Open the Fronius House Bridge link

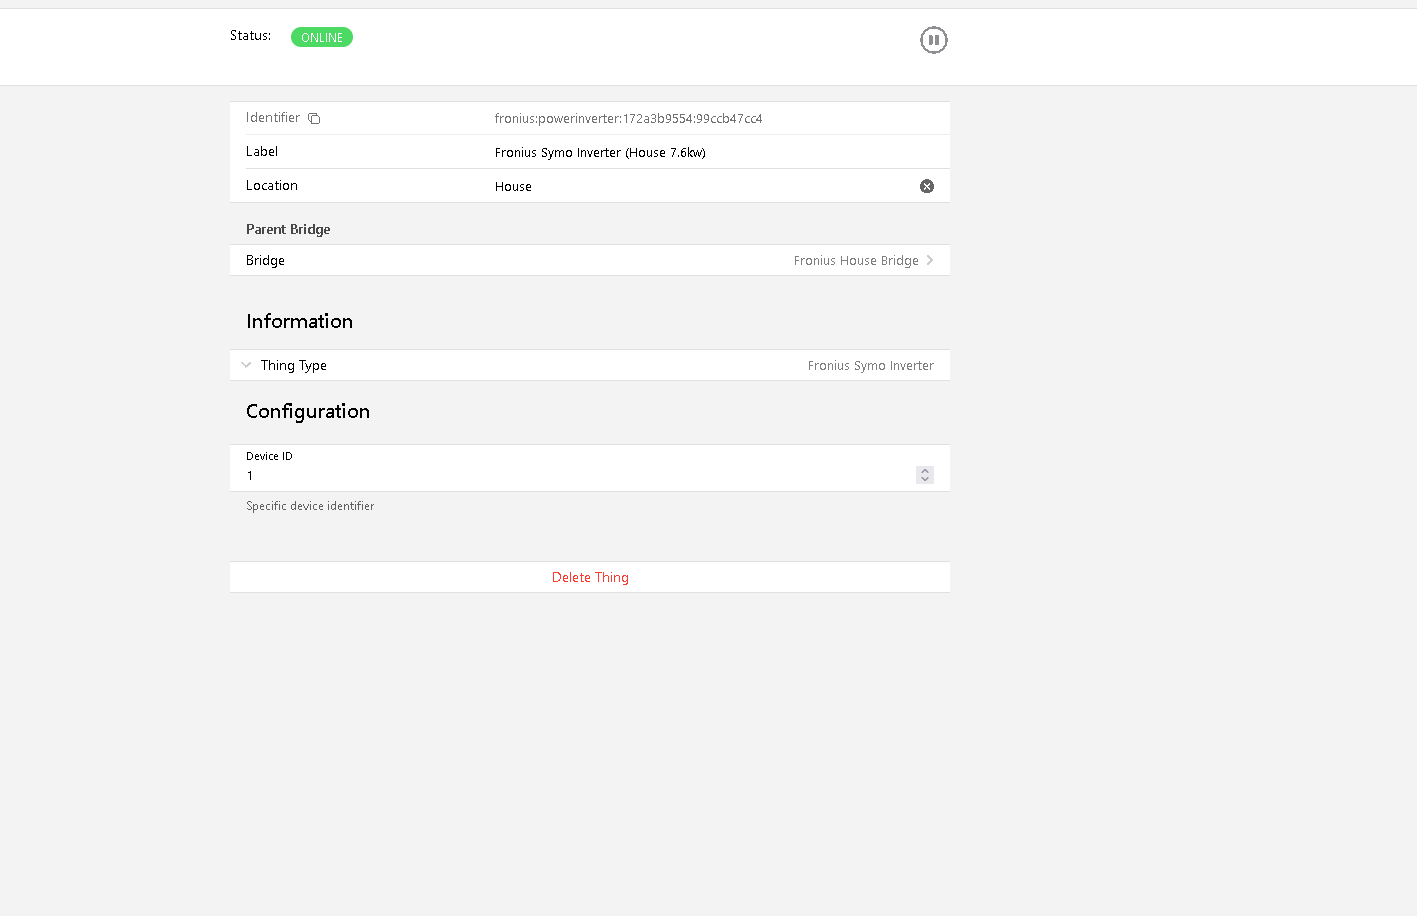coord(856,260)
